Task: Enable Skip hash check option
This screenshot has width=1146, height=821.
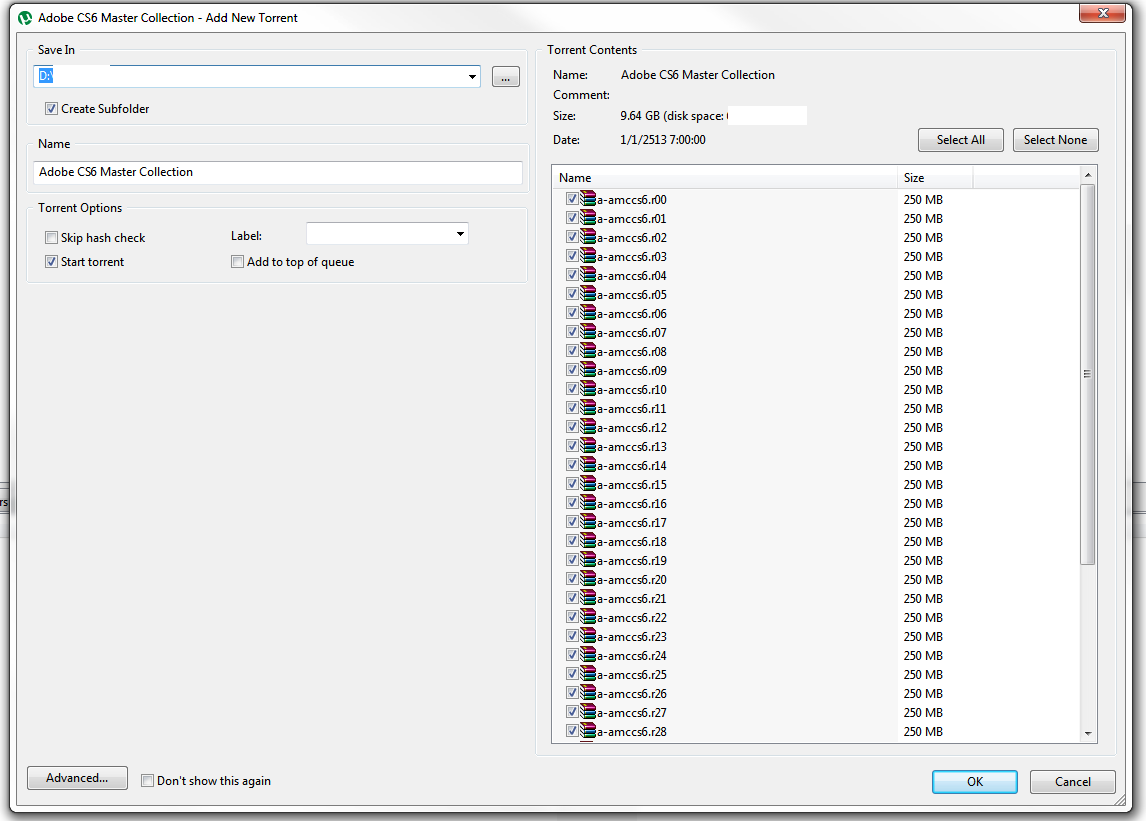Action: coord(51,238)
